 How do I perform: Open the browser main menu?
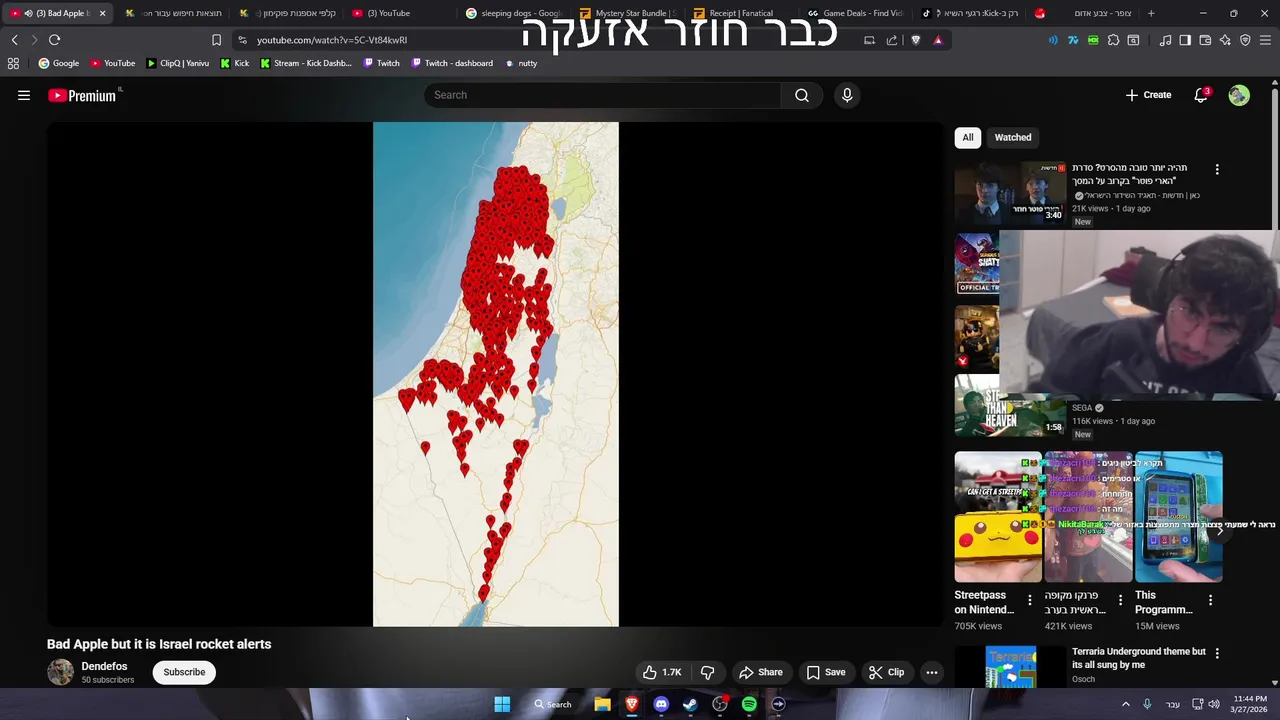1266,40
